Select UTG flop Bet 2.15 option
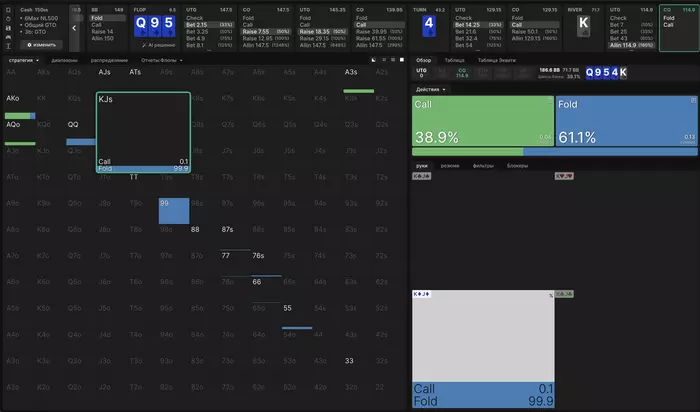 coord(209,25)
